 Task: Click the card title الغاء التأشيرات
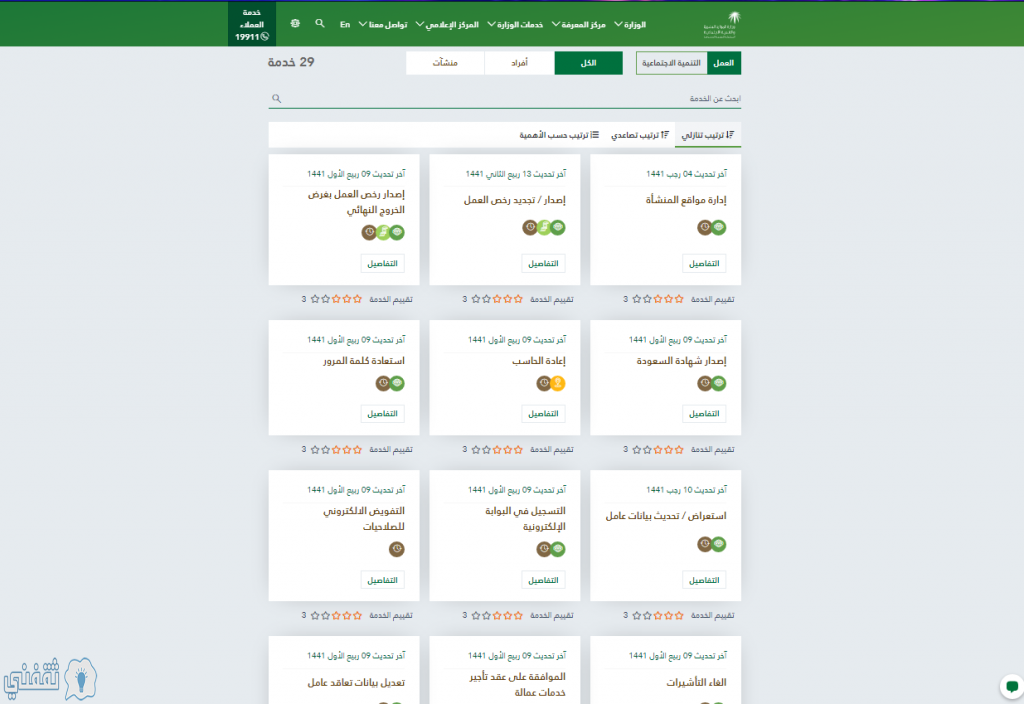click(696, 682)
